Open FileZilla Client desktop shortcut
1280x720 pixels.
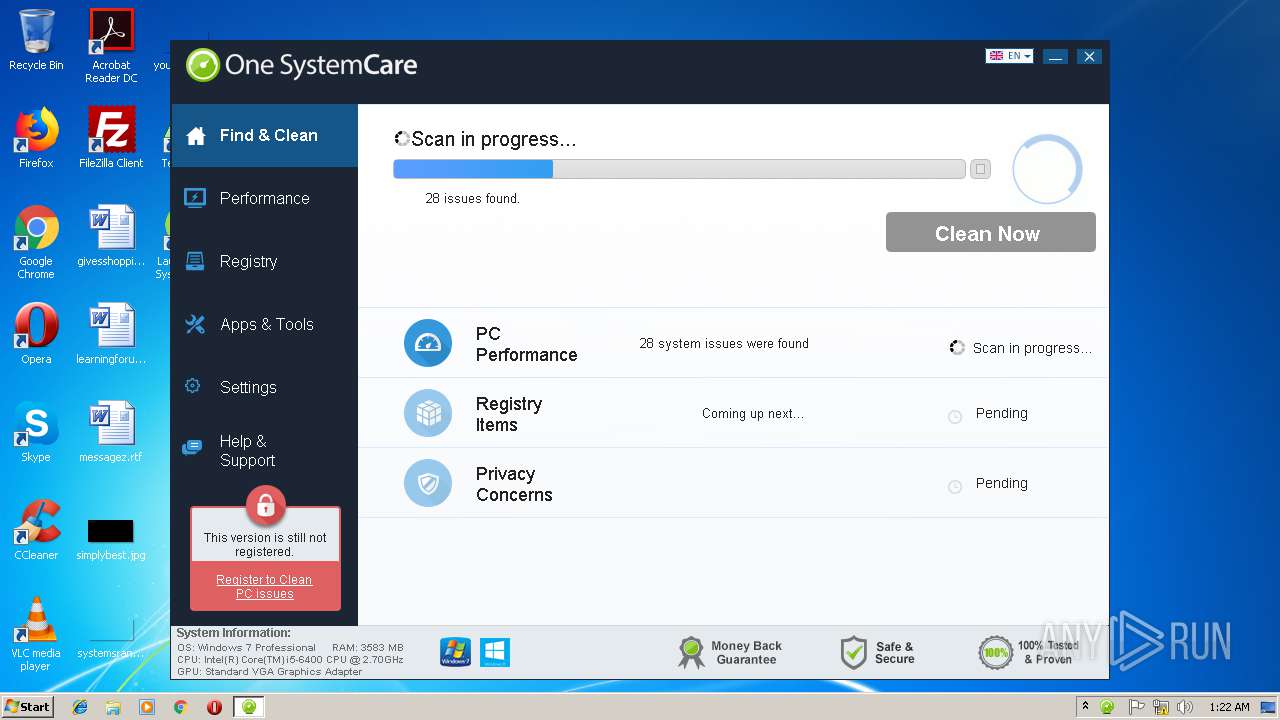(x=111, y=137)
